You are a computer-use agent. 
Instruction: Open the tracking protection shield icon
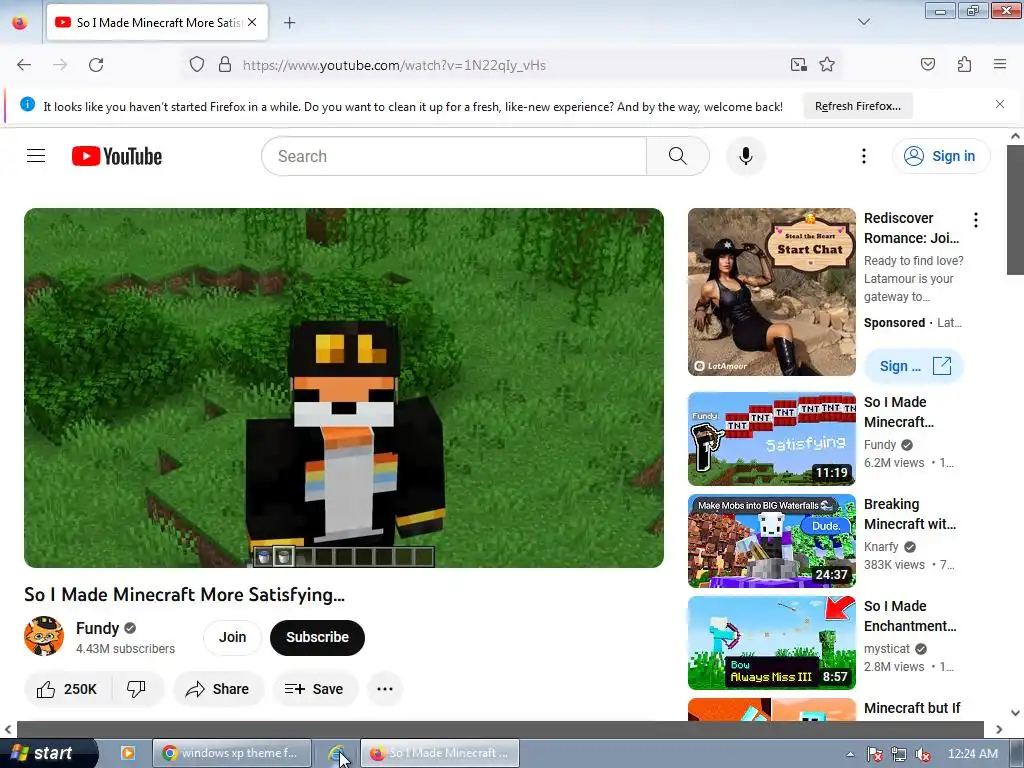197,64
